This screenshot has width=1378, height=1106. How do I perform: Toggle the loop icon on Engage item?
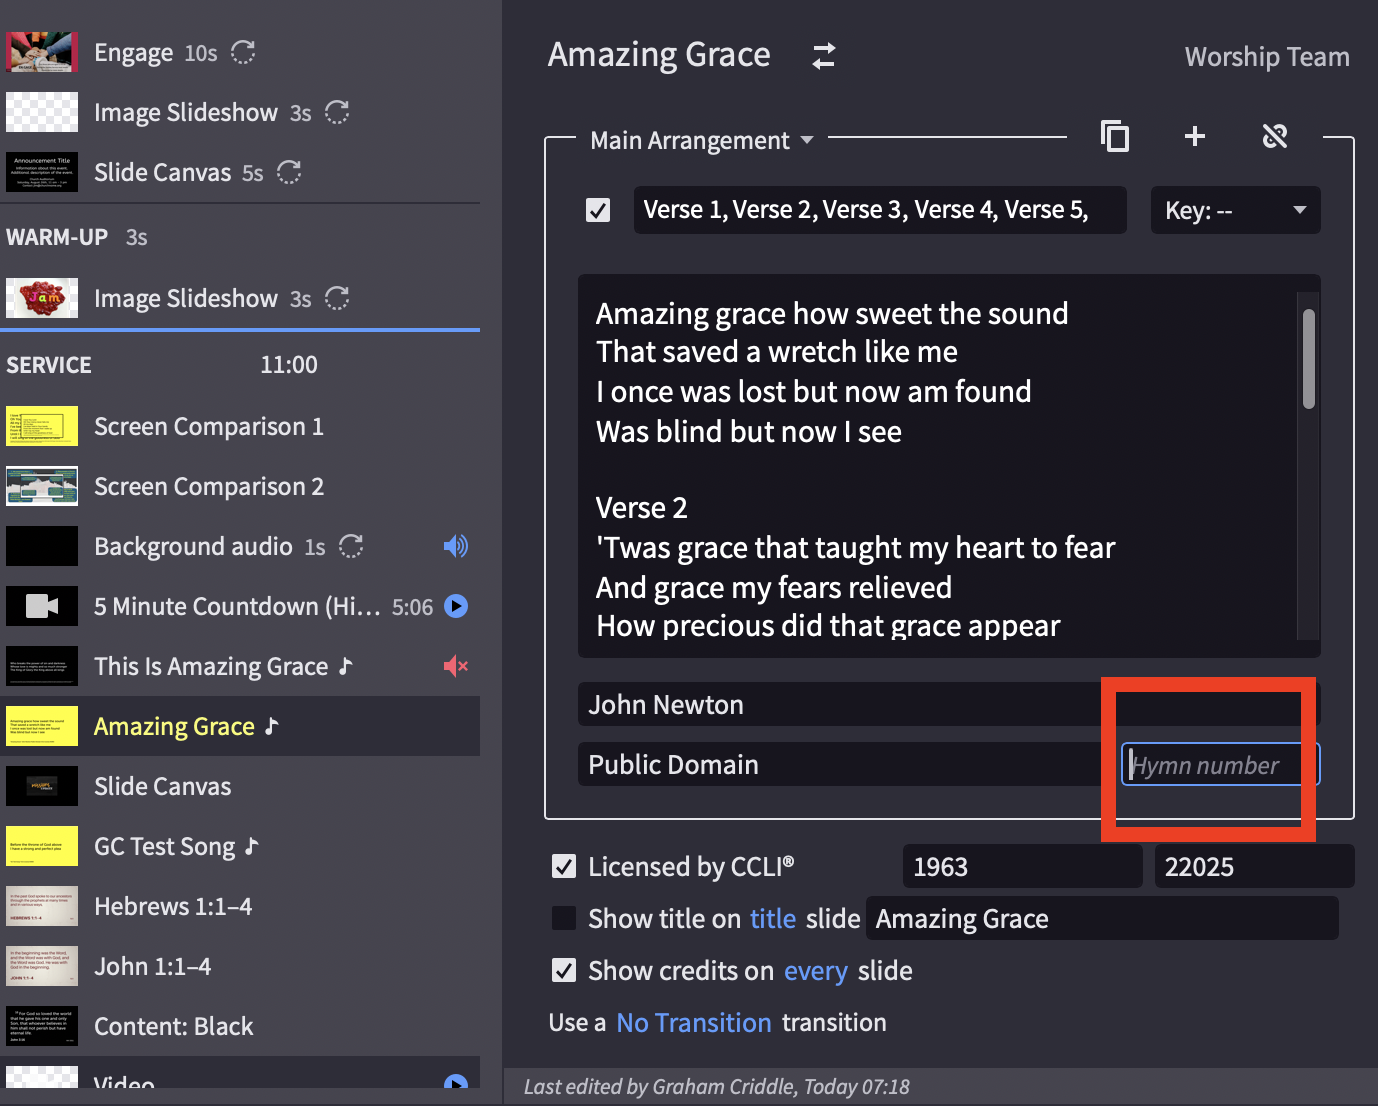pyautogui.click(x=243, y=53)
